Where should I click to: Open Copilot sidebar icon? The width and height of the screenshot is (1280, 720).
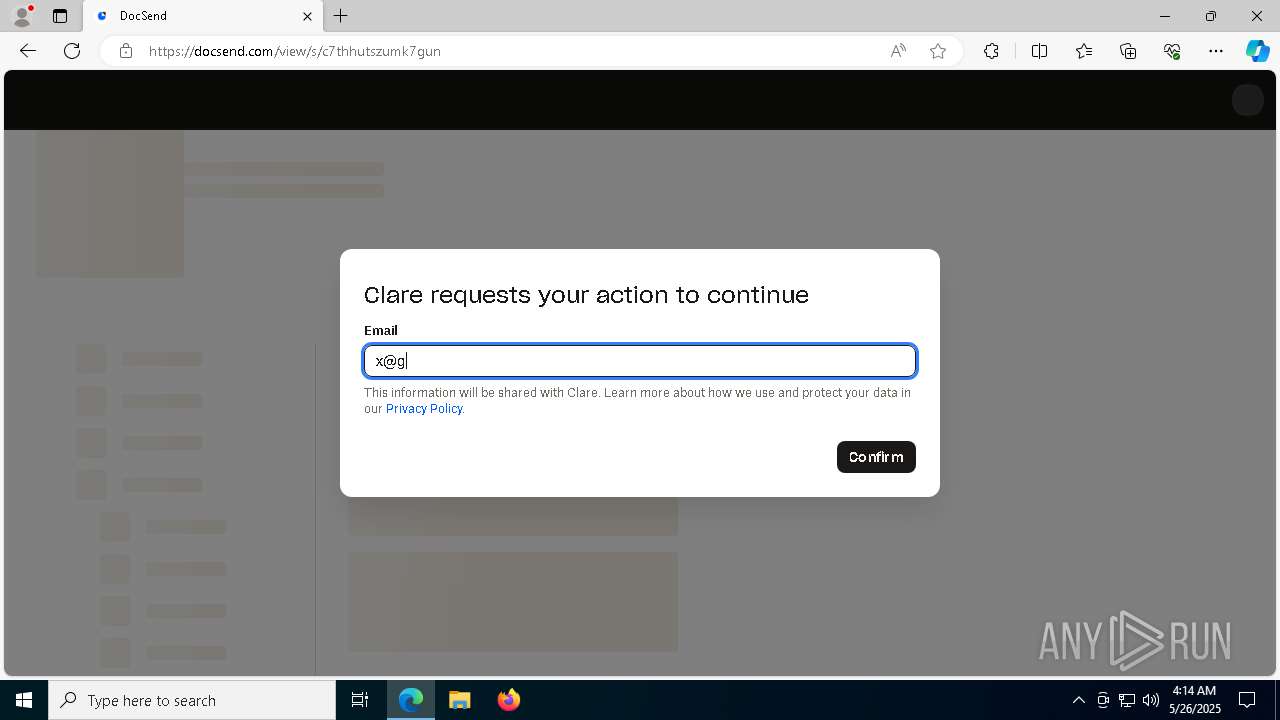[x=1257, y=51]
